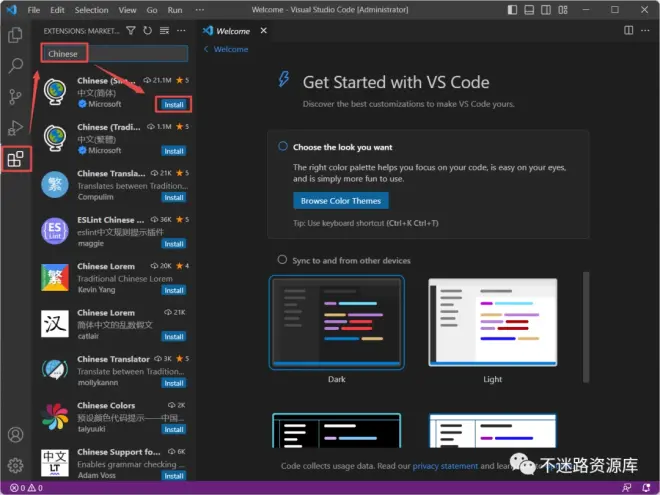Viewport: 660px width, 495px height.
Task: Refresh the extensions list
Action: [147, 31]
